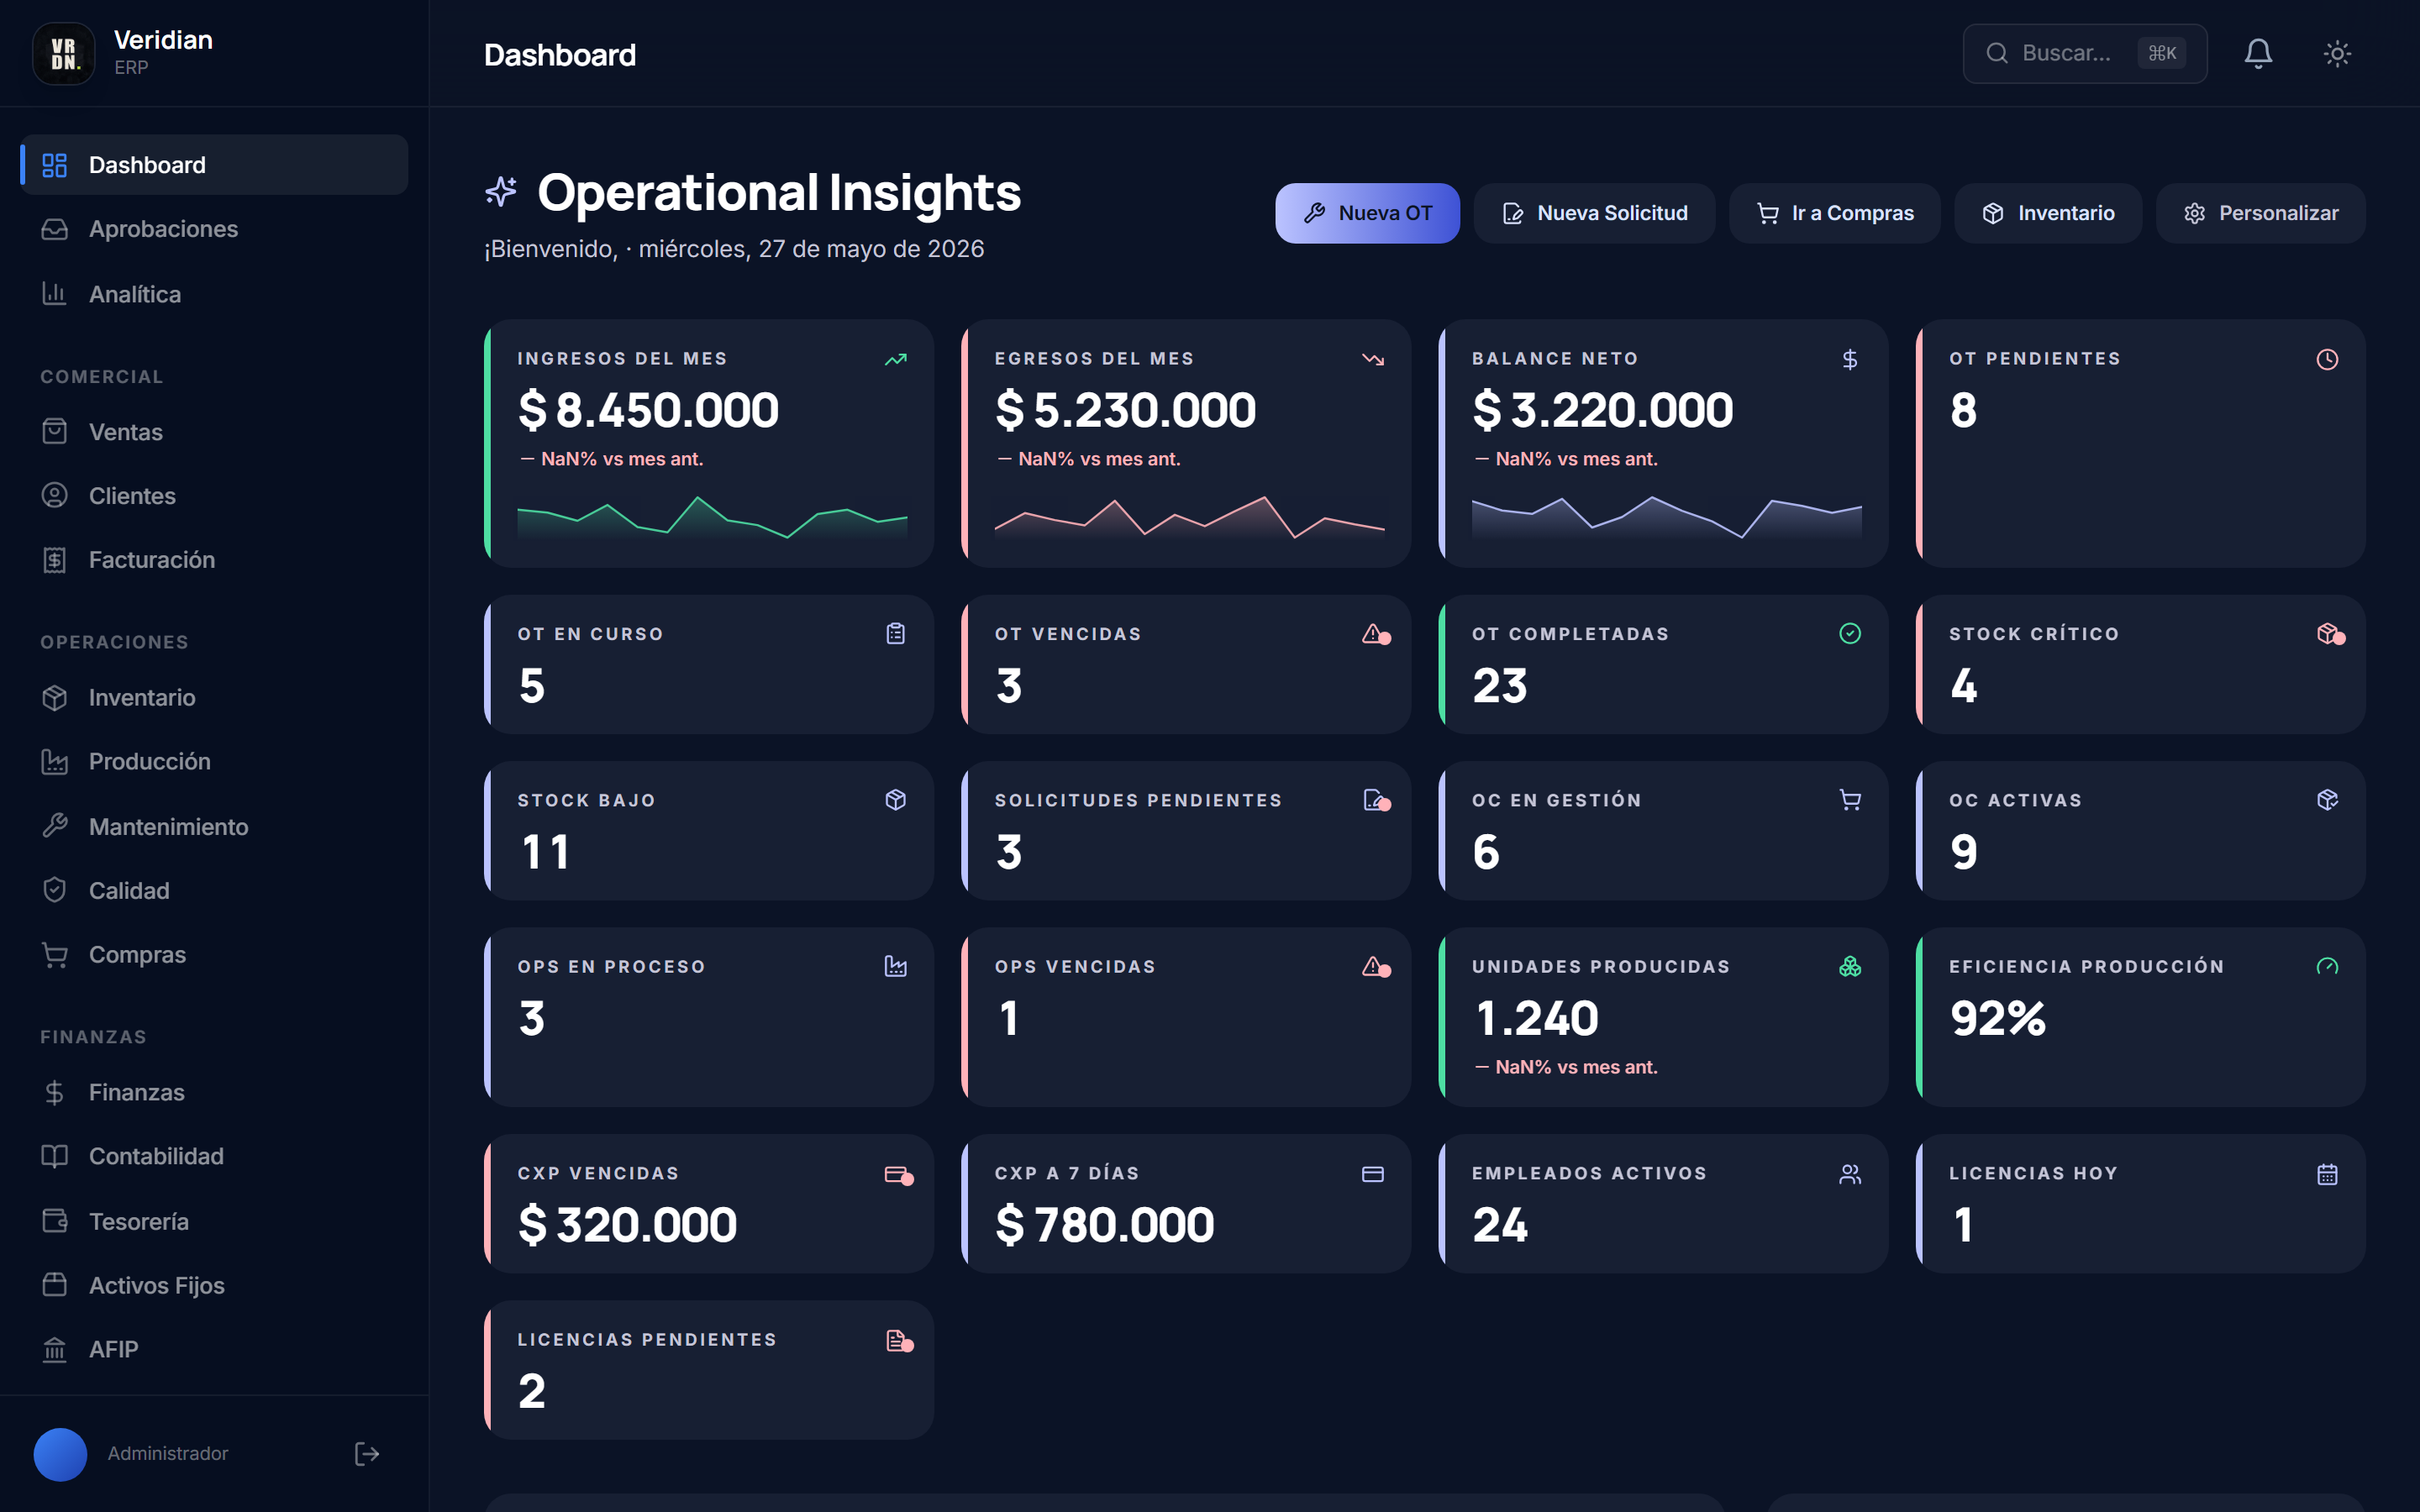This screenshot has width=2420, height=1512.
Task: Open Contabilidad module
Action: click(214, 1156)
